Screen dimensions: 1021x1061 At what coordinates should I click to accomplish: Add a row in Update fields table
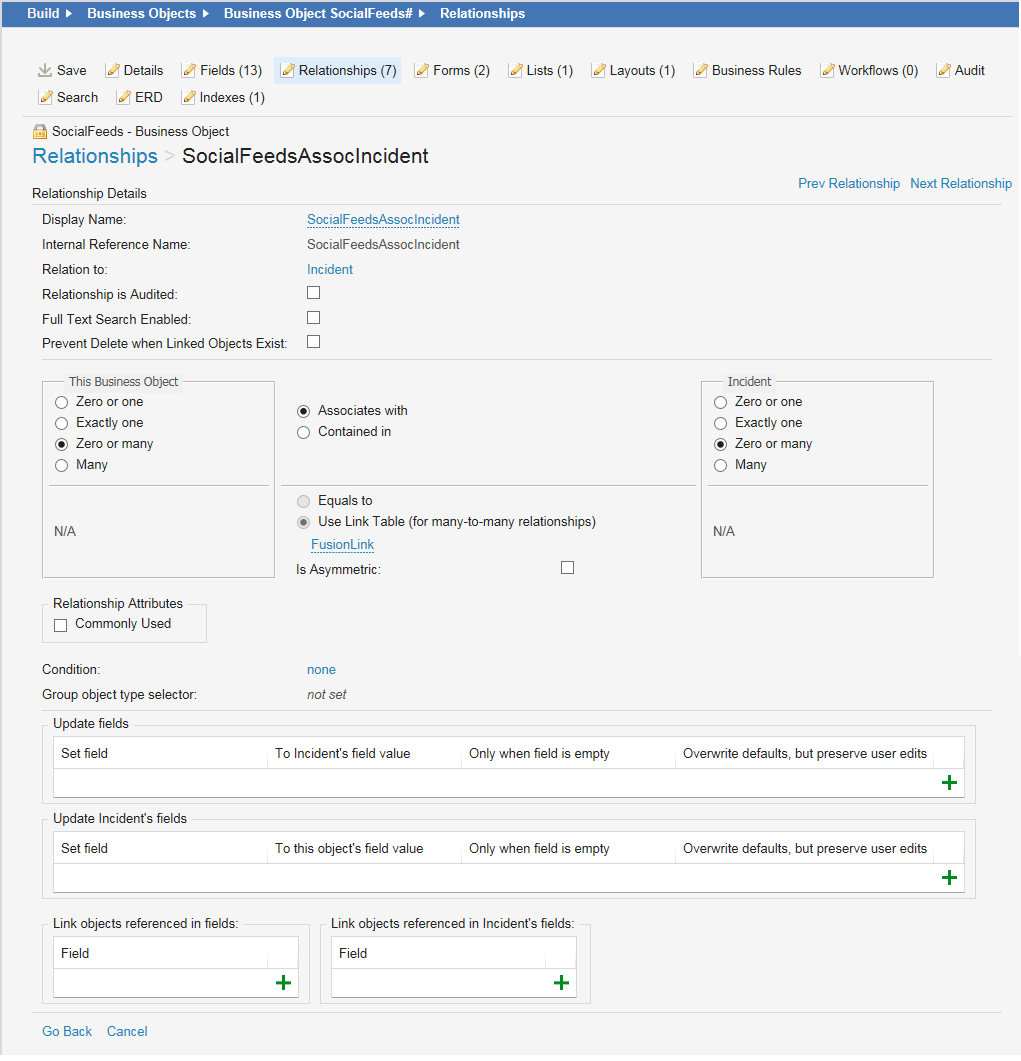tap(949, 783)
